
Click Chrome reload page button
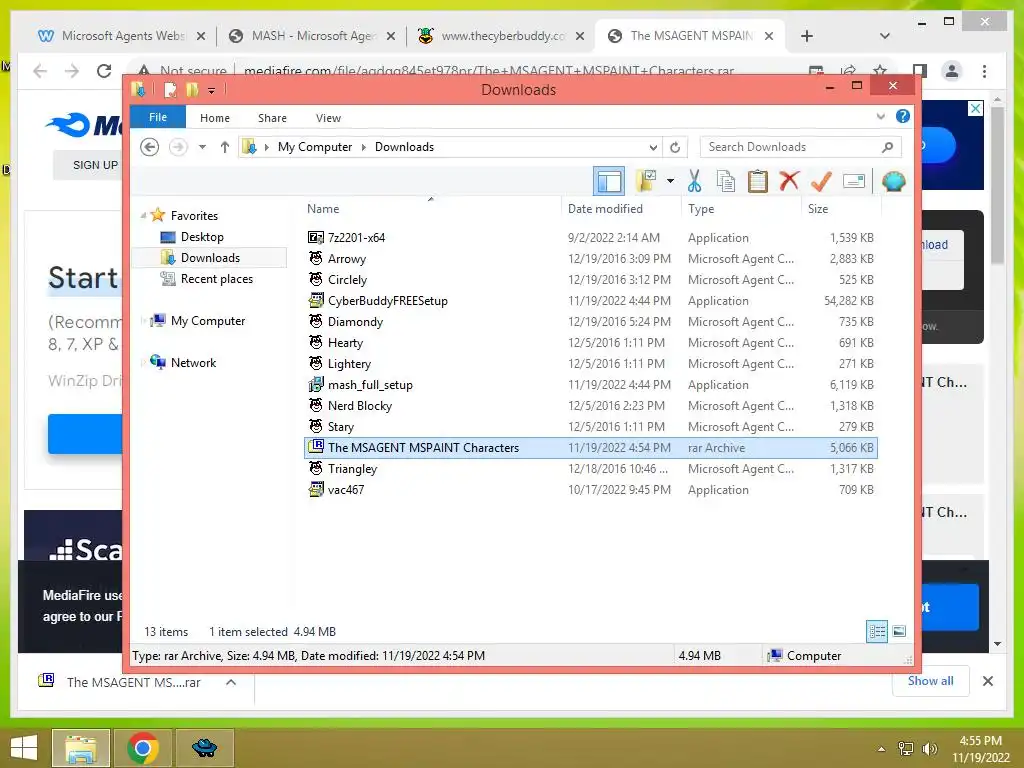coord(104,71)
